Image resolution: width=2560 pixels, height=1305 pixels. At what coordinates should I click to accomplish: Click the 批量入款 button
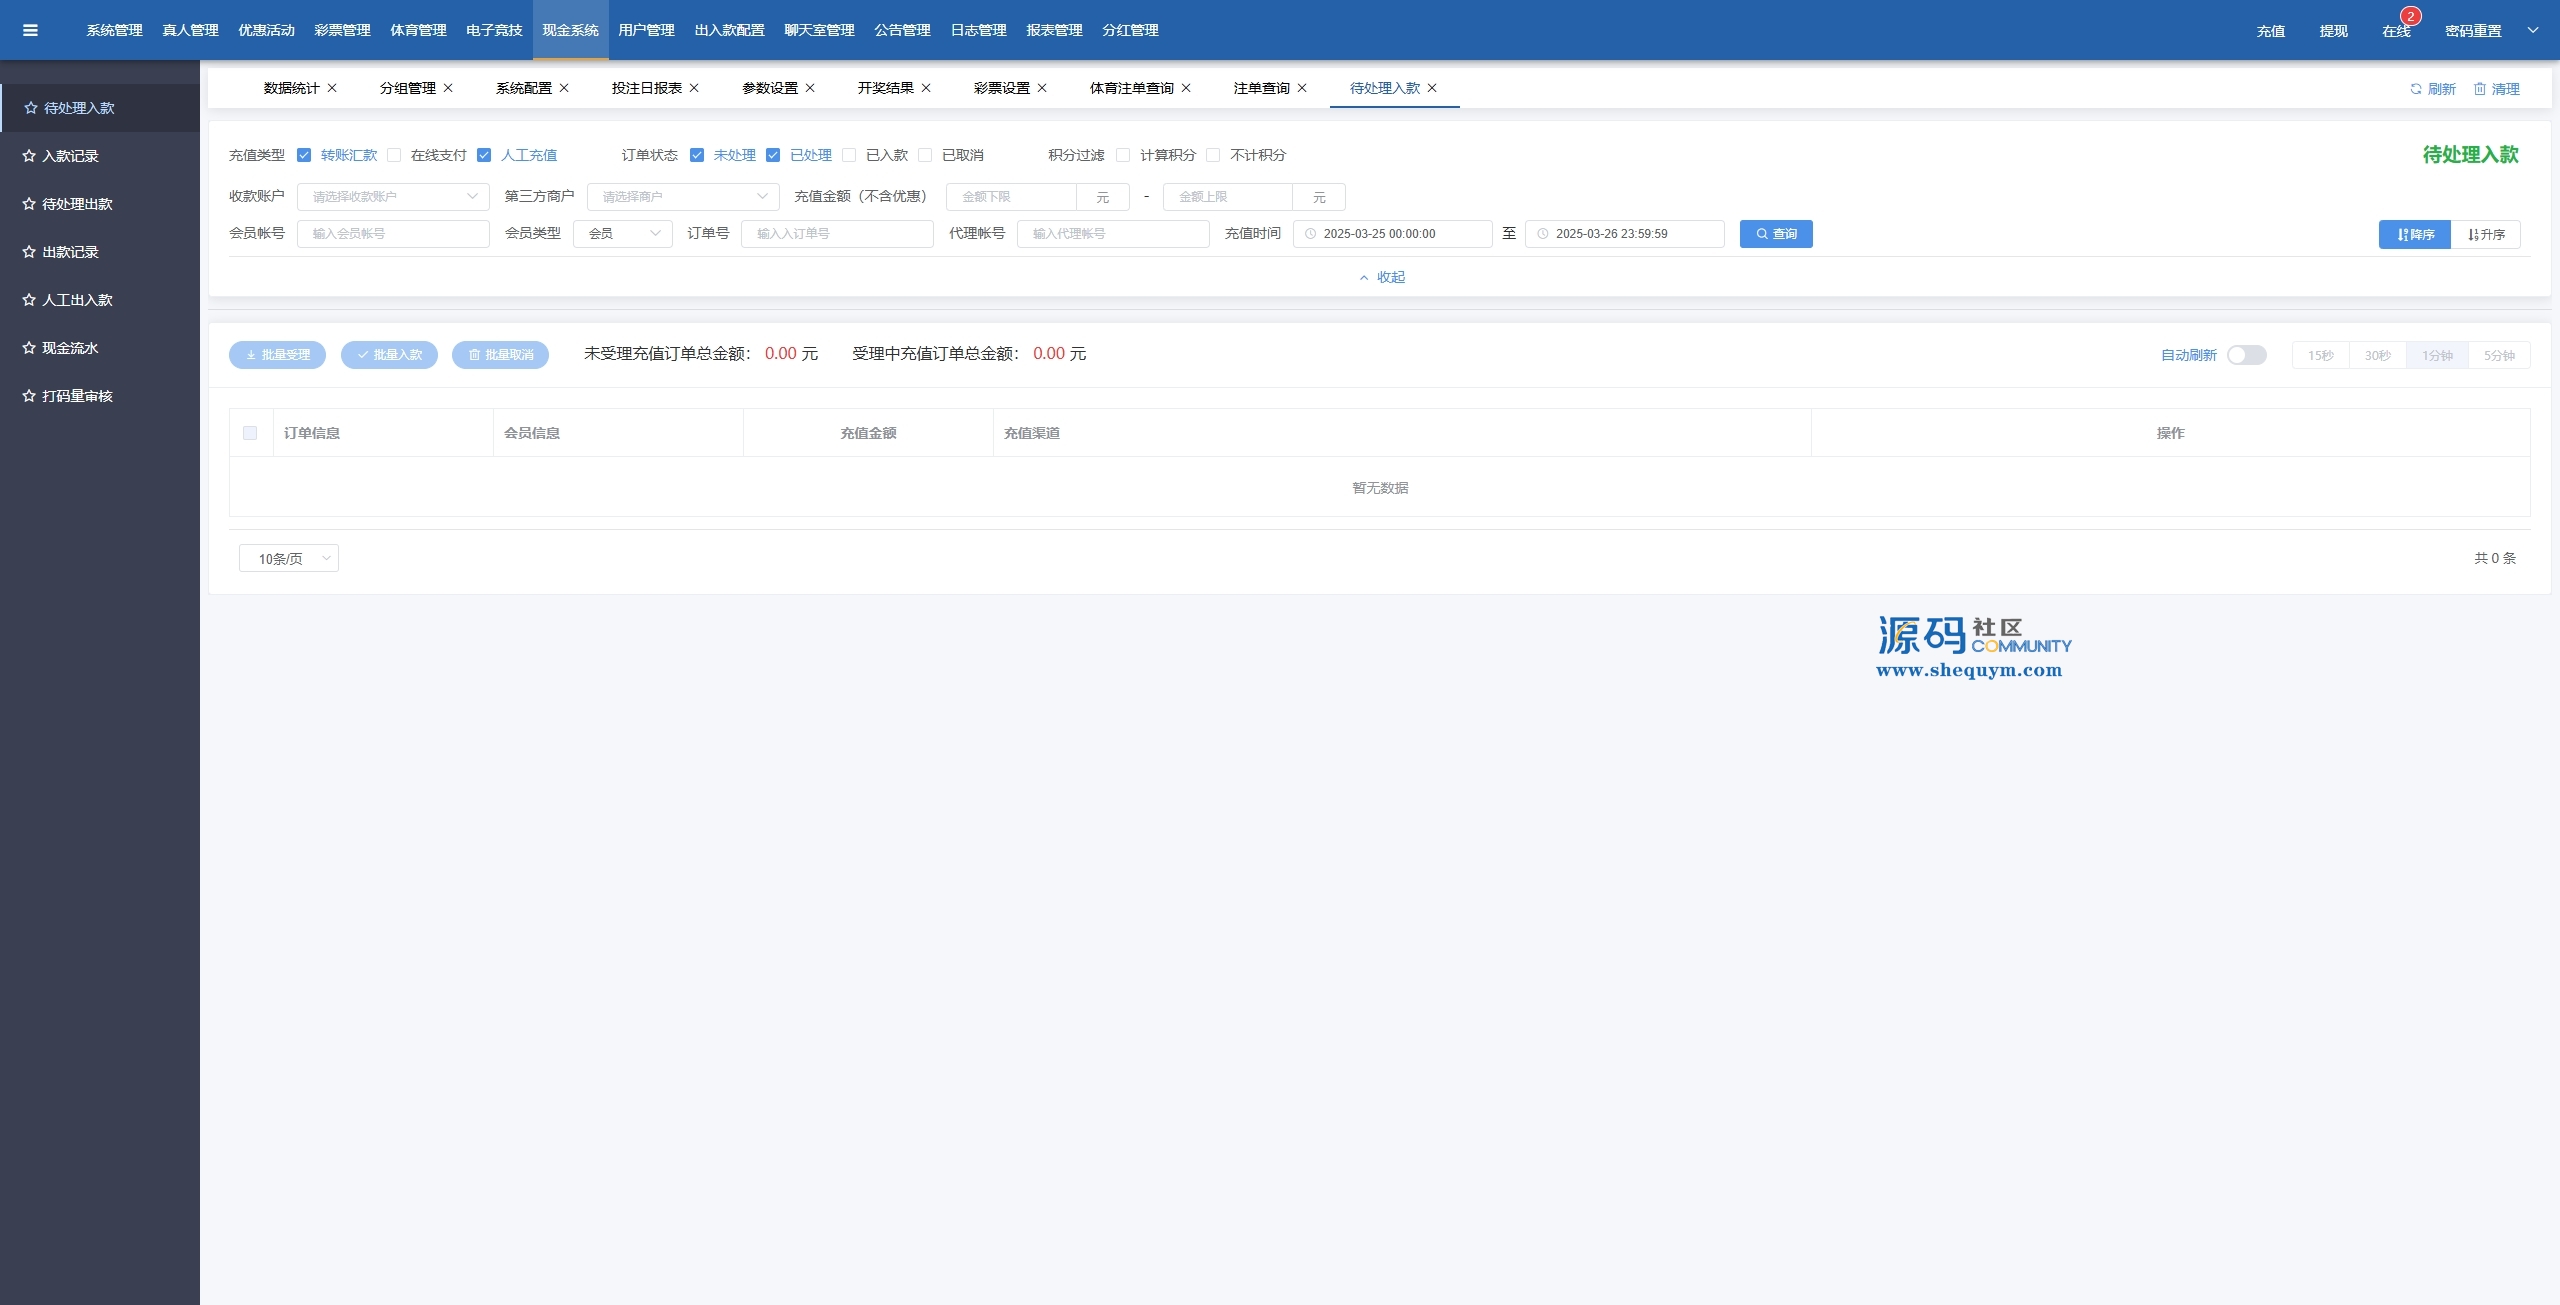pyautogui.click(x=389, y=355)
